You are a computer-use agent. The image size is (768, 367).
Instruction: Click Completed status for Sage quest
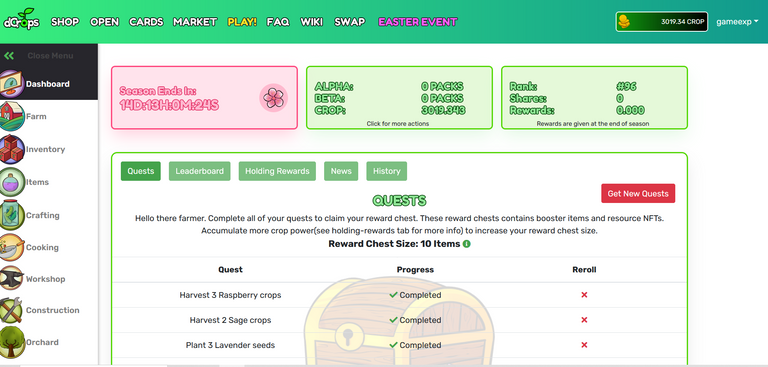point(415,320)
